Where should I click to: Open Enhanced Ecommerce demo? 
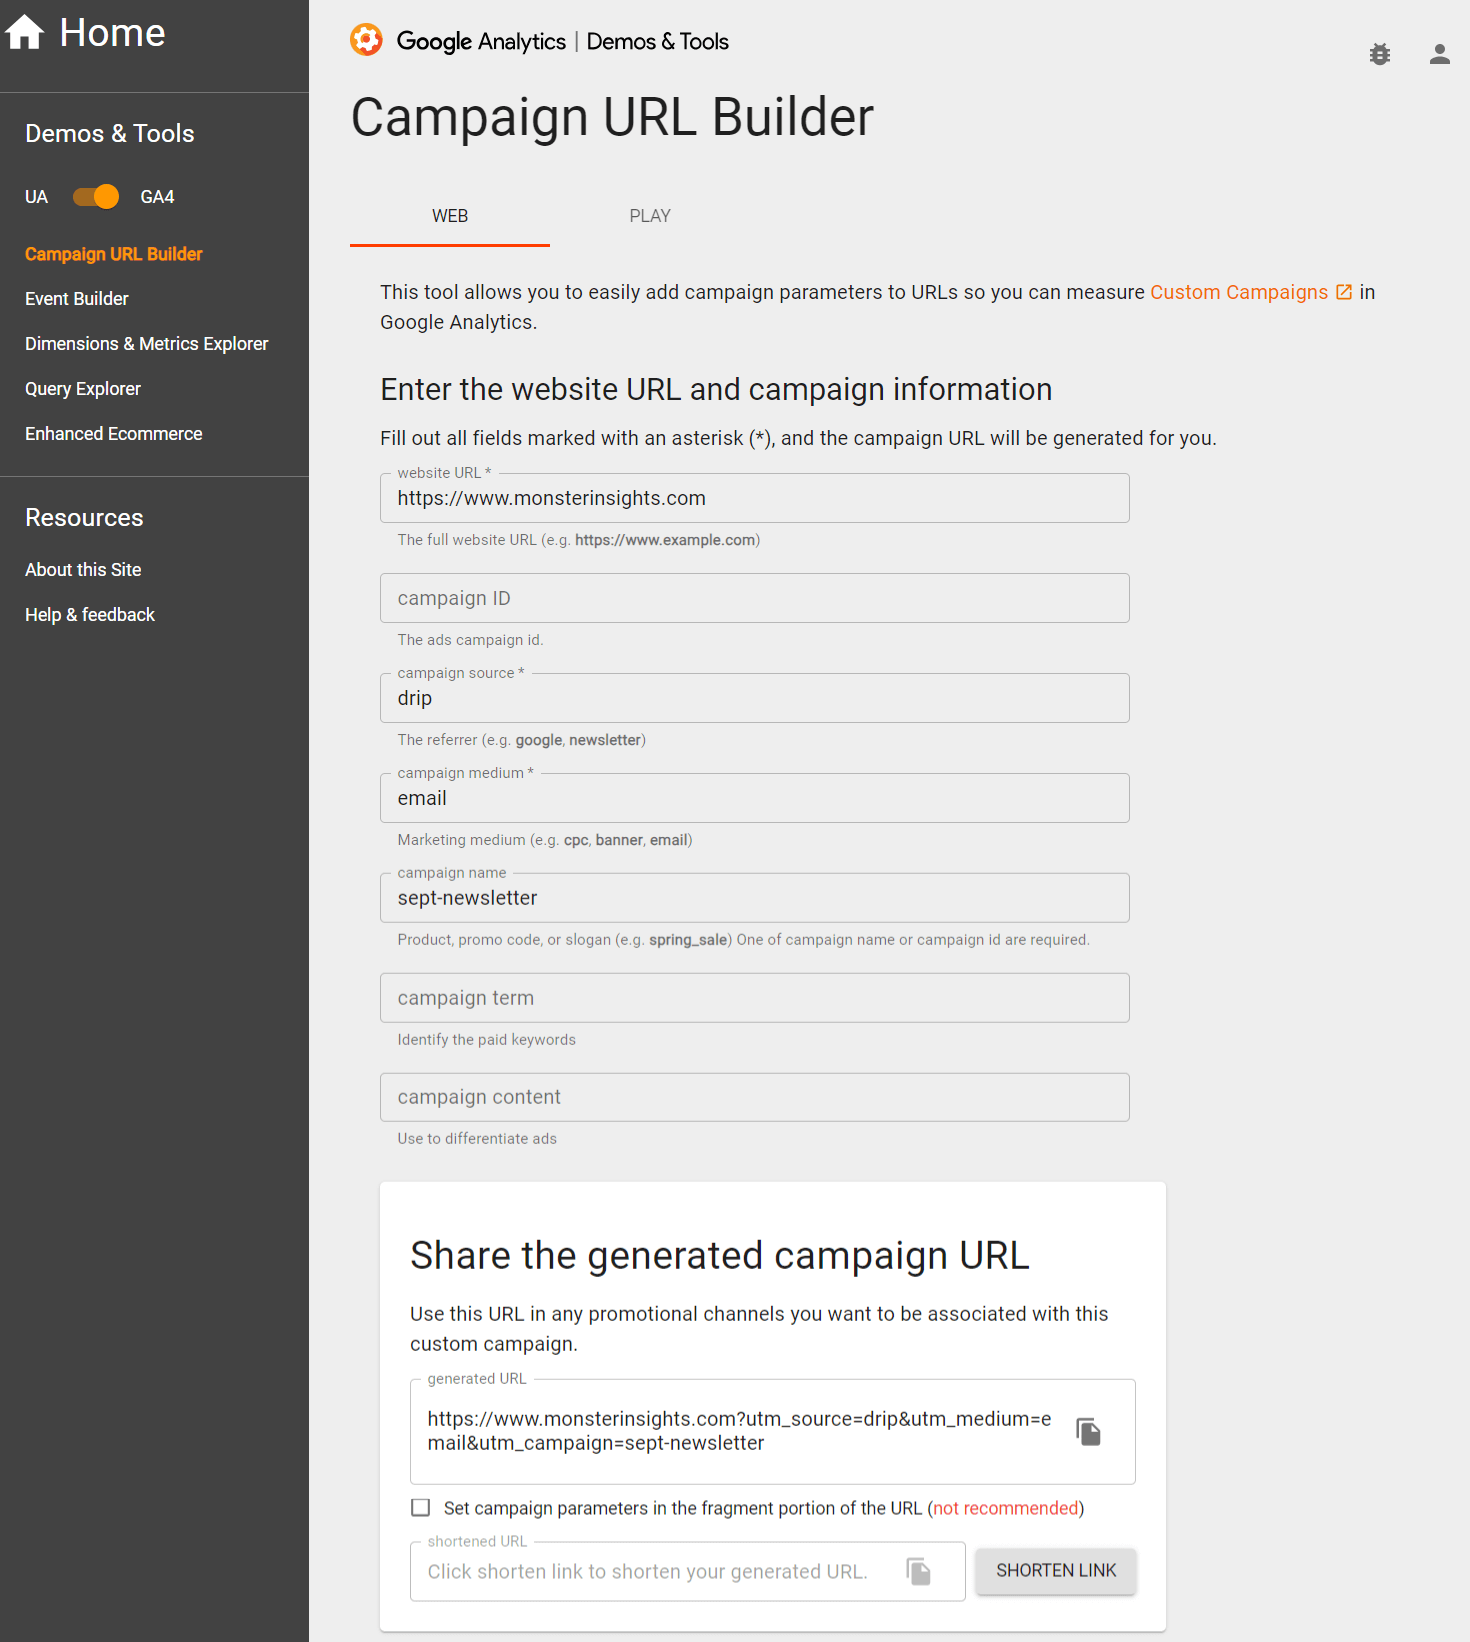[113, 433]
